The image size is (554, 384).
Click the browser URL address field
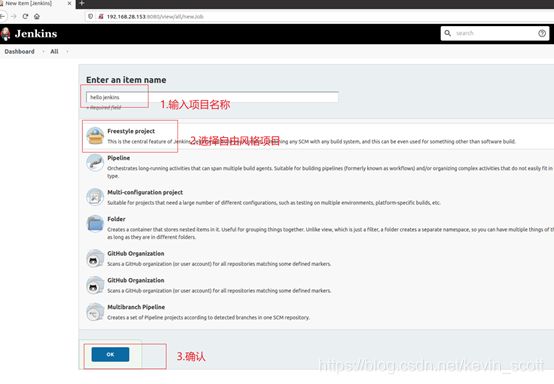point(319,16)
